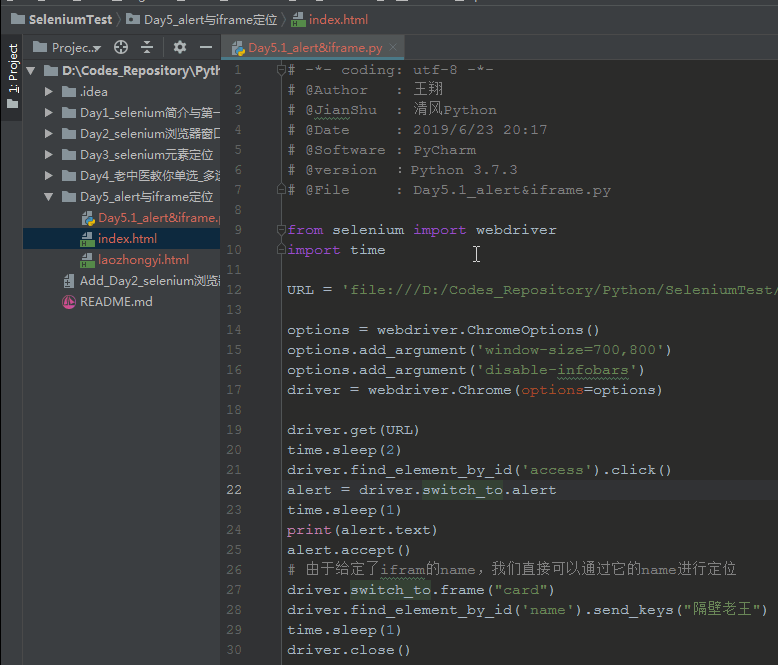Click line number 22 in gutter
Screen dimensions: 778x665
pyautogui.click(x=234, y=490)
